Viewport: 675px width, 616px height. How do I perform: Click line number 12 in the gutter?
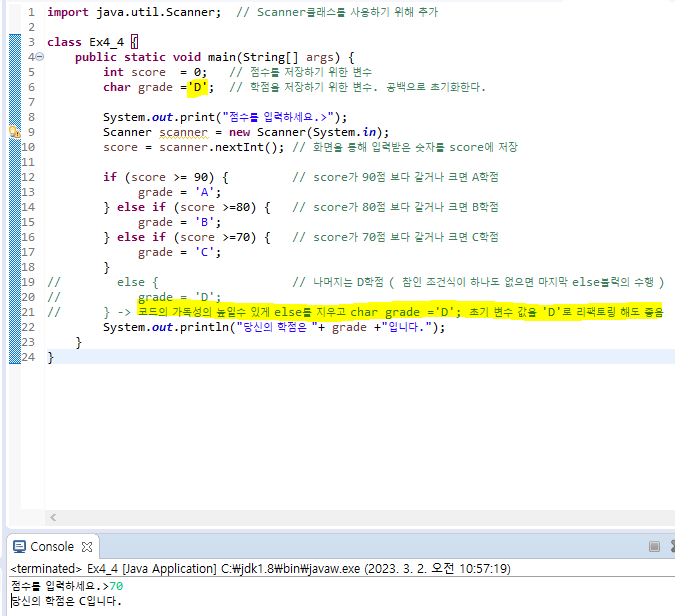pos(28,177)
